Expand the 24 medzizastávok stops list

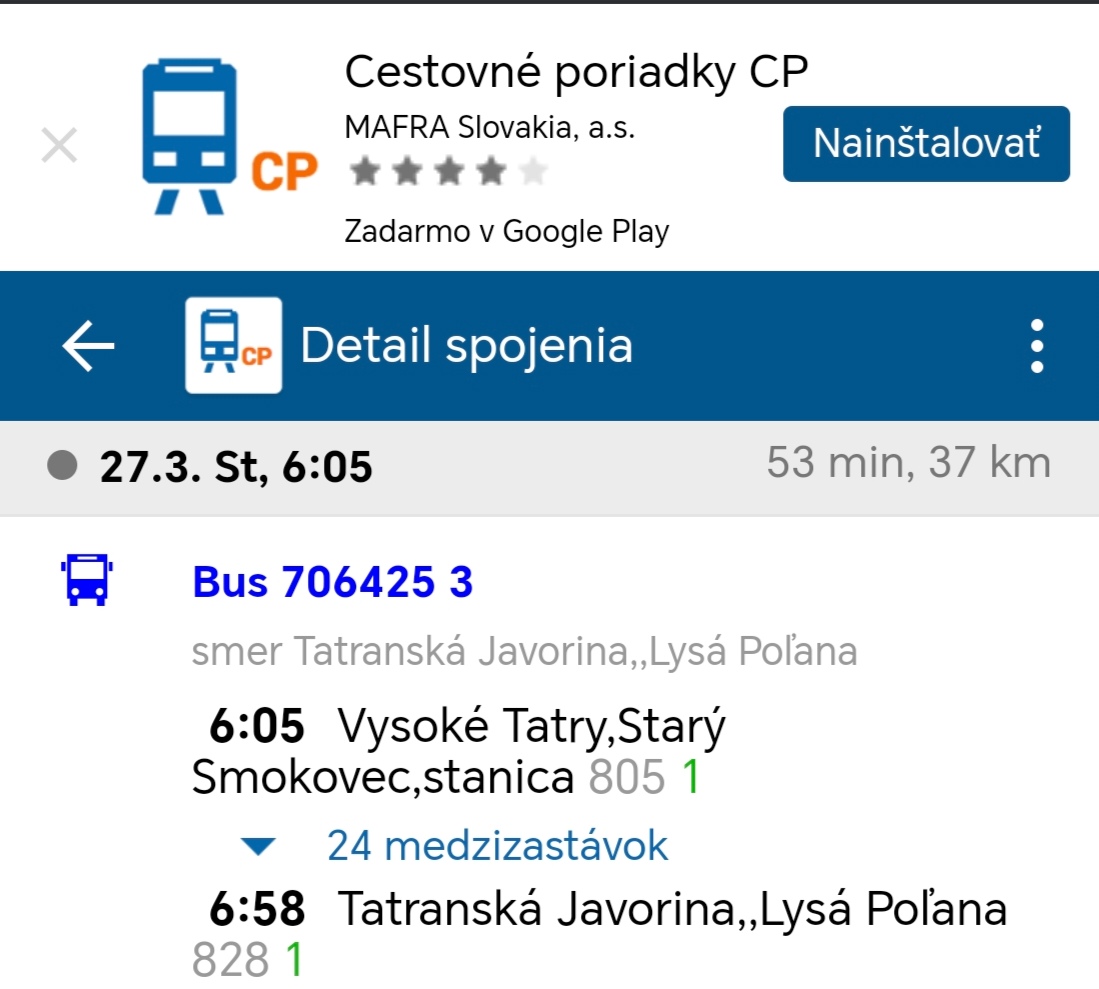(x=497, y=846)
